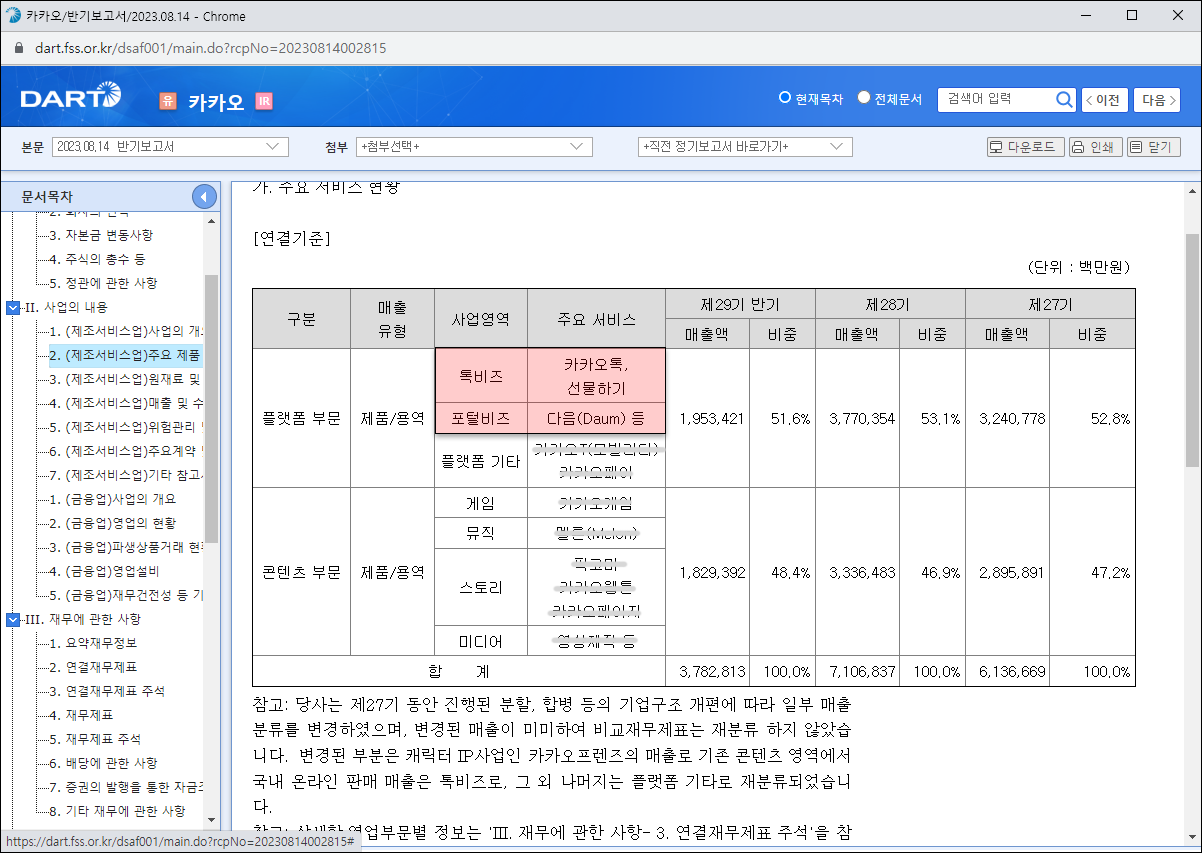Open 5. (금융업)재무건전성 item

127,595
